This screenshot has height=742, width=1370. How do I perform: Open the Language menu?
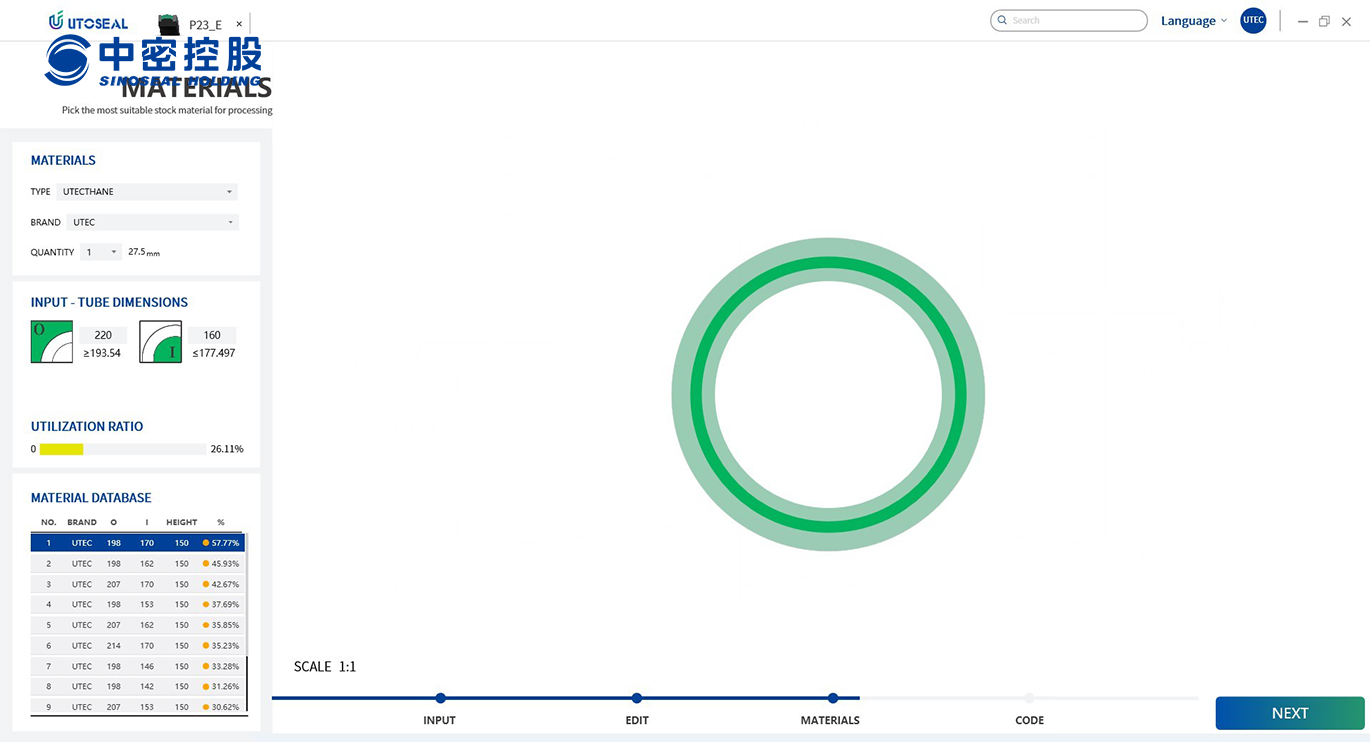(1193, 21)
